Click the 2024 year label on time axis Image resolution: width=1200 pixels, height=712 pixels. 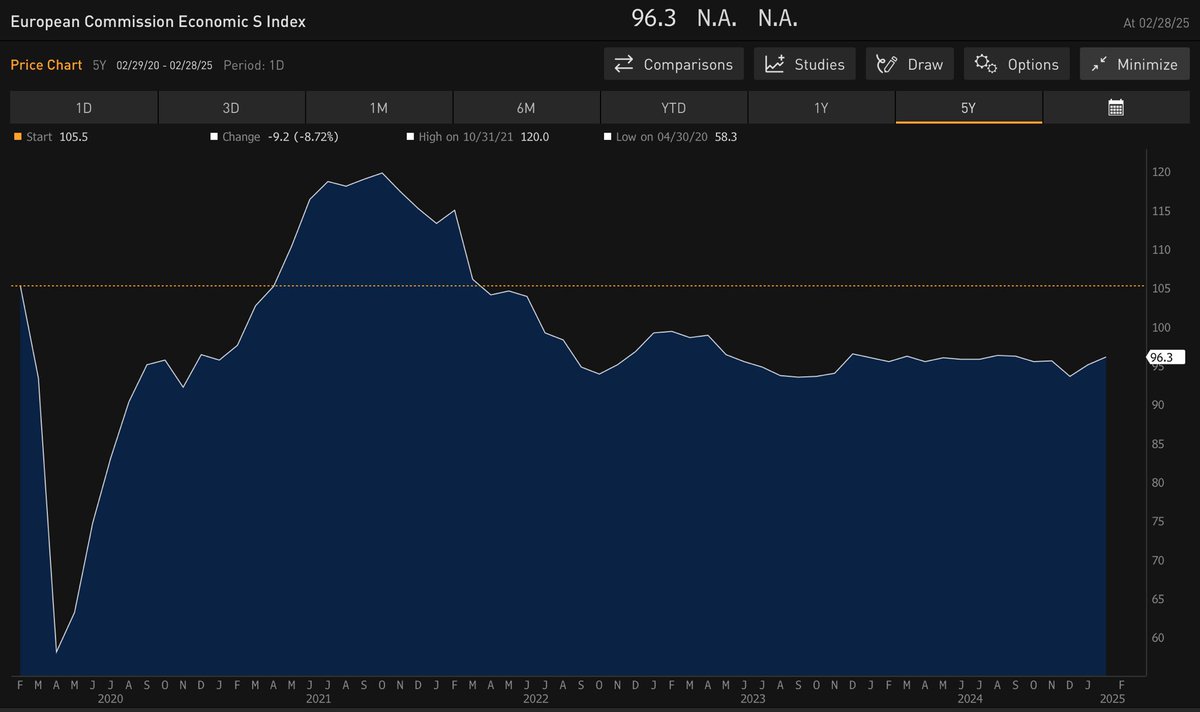pyautogui.click(x=972, y=699)
